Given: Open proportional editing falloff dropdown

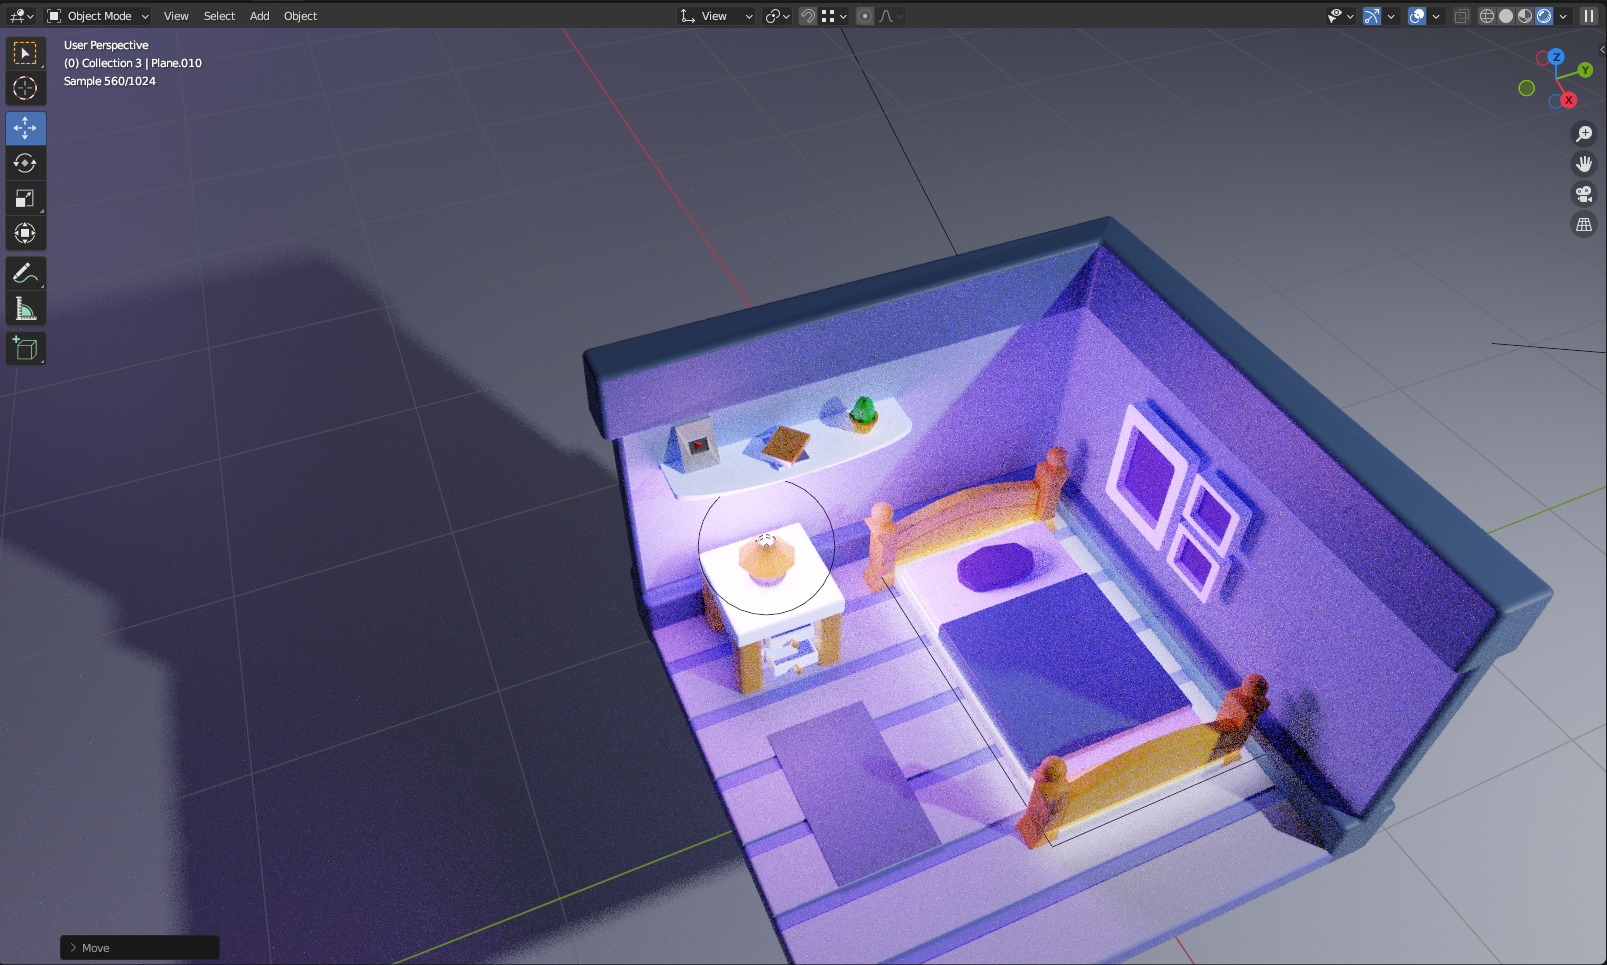Looking at the screenshot, I should pos(891,16).
